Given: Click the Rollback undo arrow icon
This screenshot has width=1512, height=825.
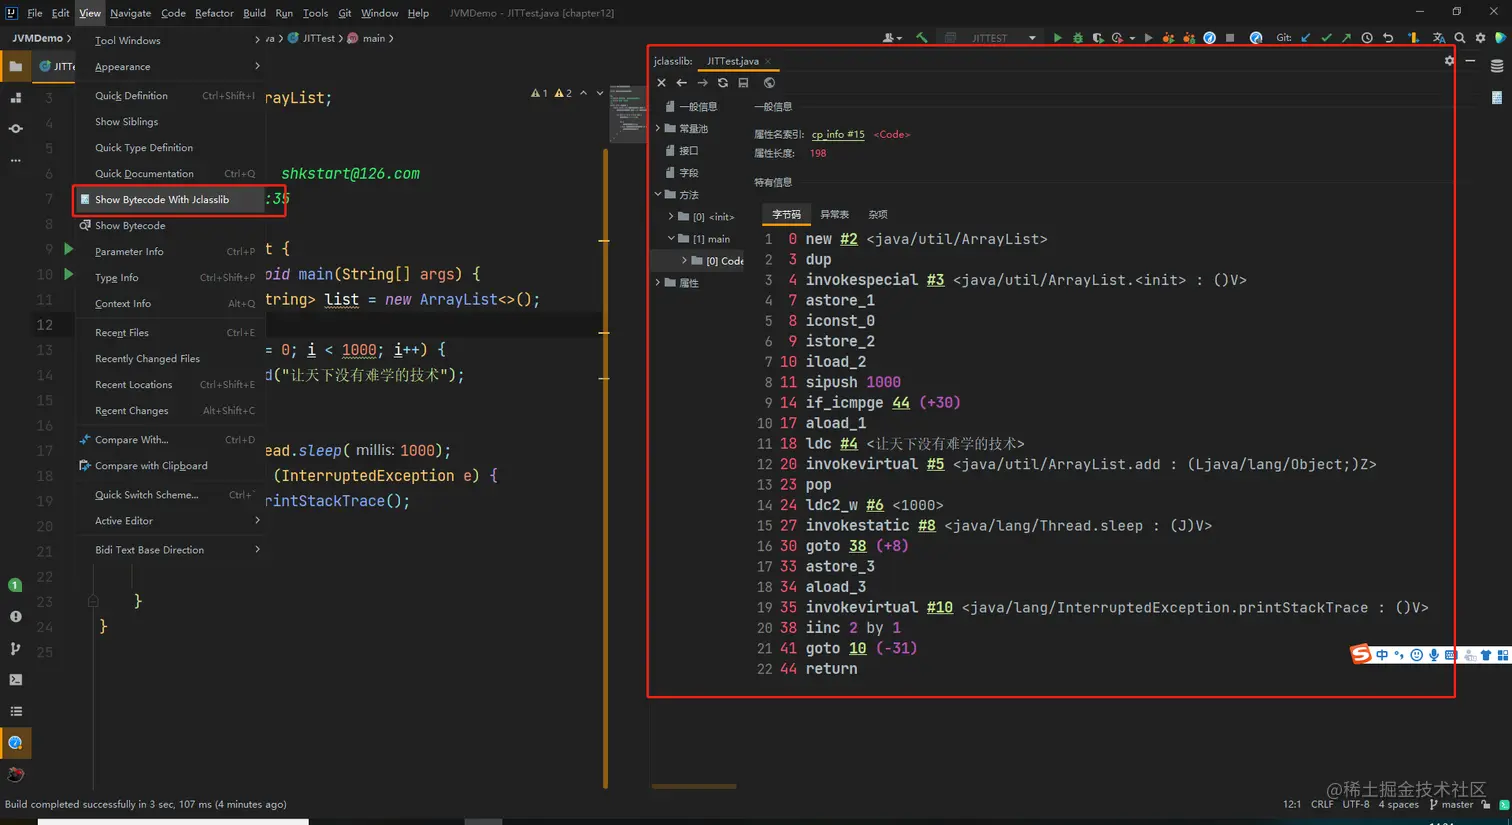Looking at the screenshot, I should [x=1388, y=38].
